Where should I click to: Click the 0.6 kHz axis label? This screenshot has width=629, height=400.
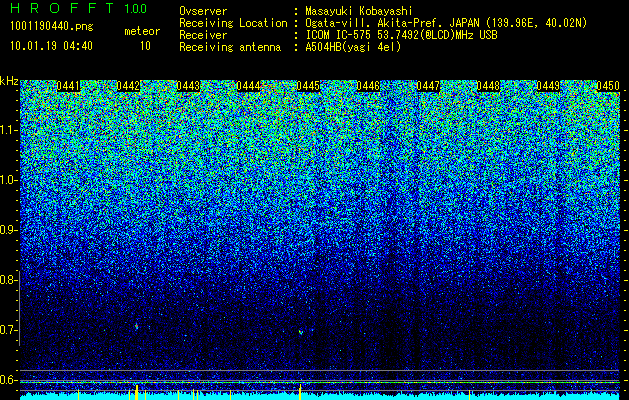(9, 380)
